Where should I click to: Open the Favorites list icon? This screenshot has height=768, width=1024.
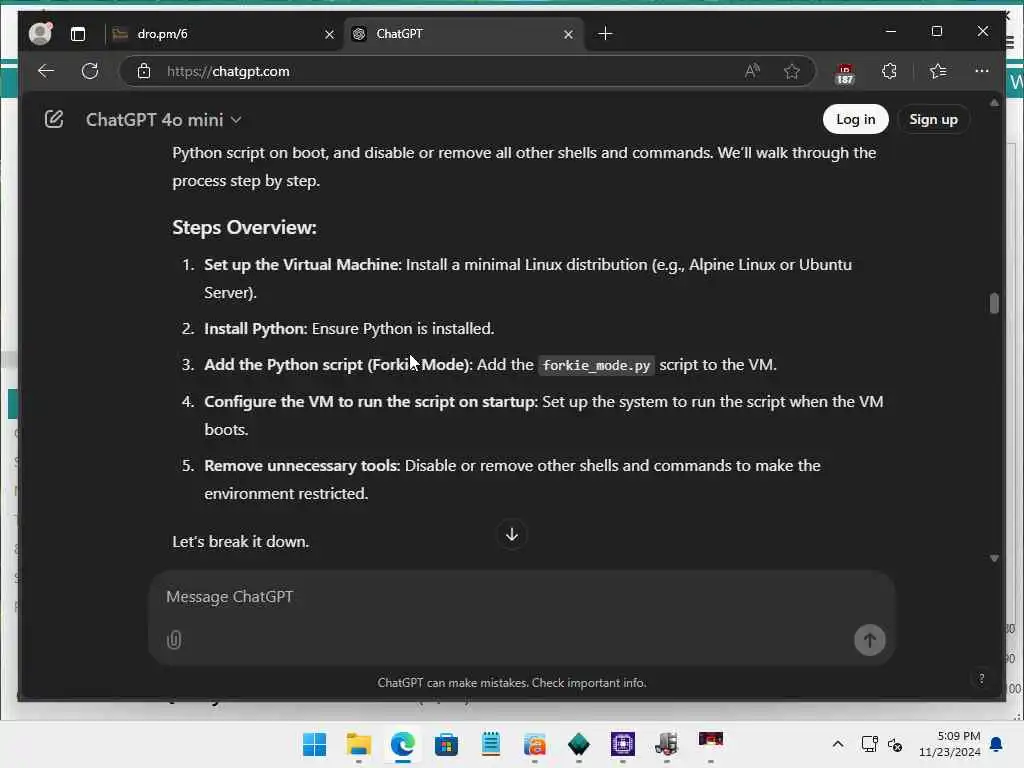point(938,71)
